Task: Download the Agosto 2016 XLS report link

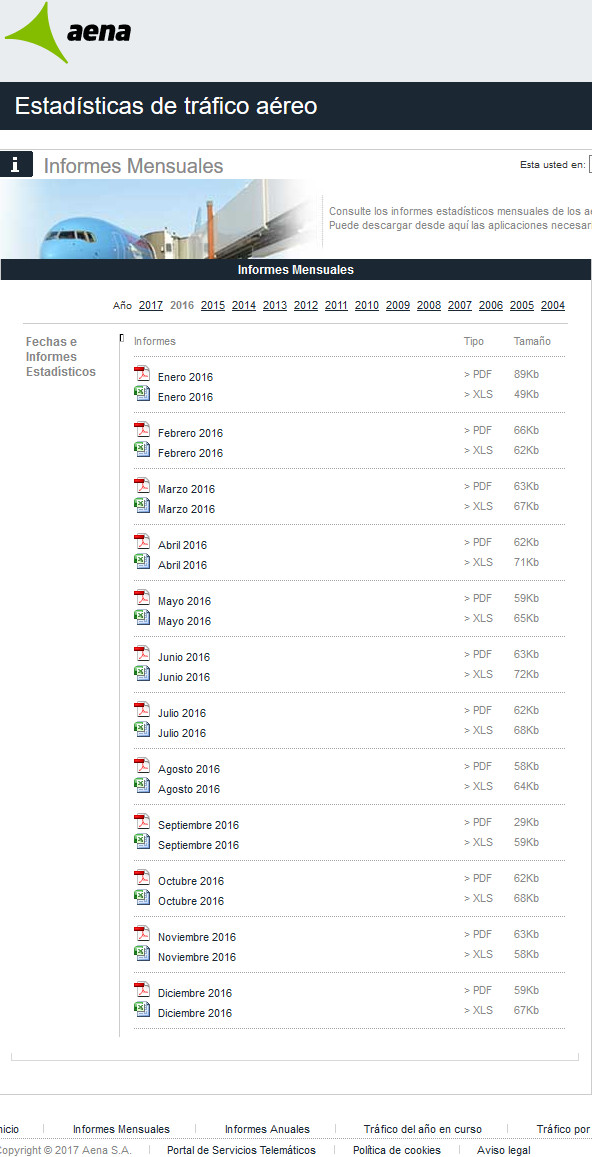Action: (189, 790)
